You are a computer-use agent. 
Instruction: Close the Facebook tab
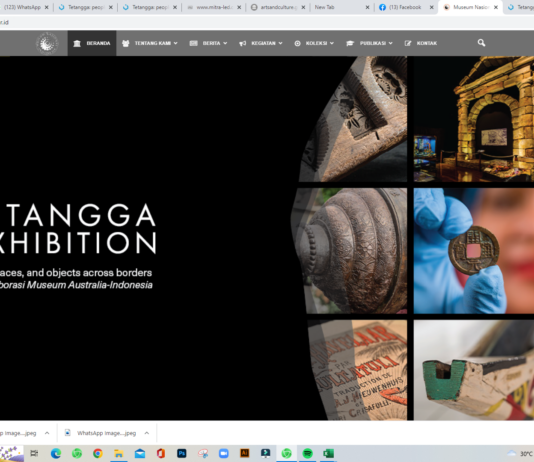431,7
